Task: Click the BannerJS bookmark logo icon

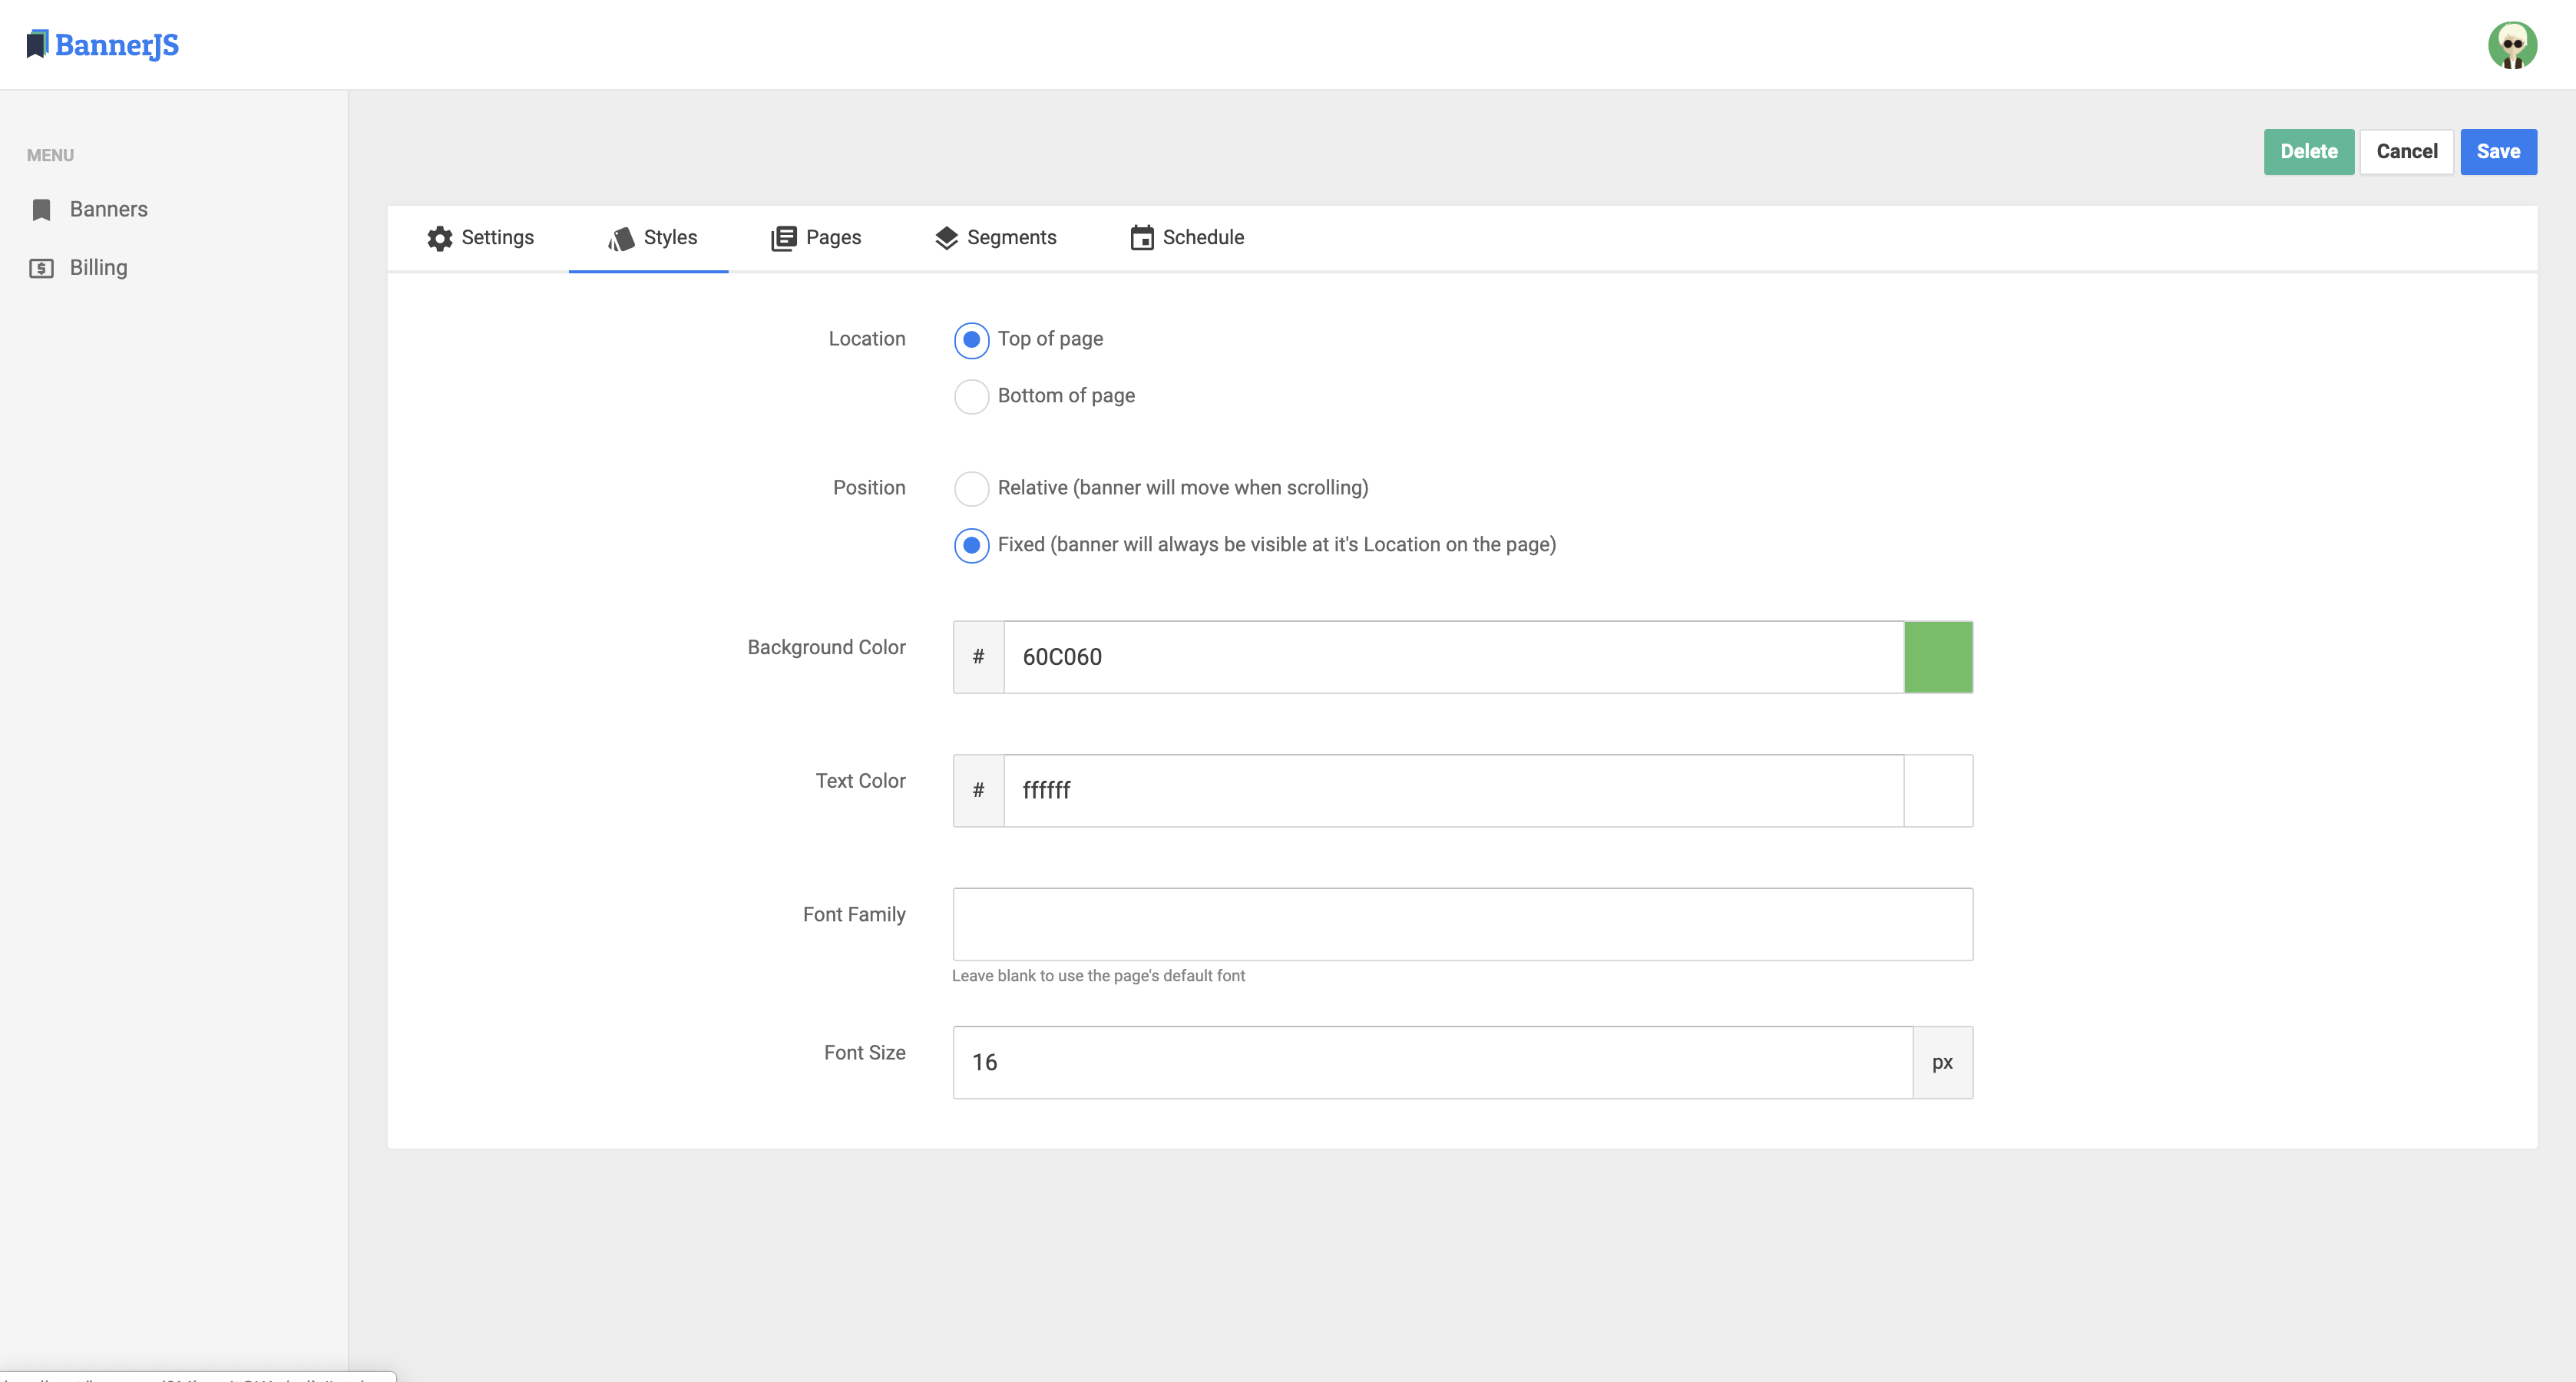Action: [37, 44]
